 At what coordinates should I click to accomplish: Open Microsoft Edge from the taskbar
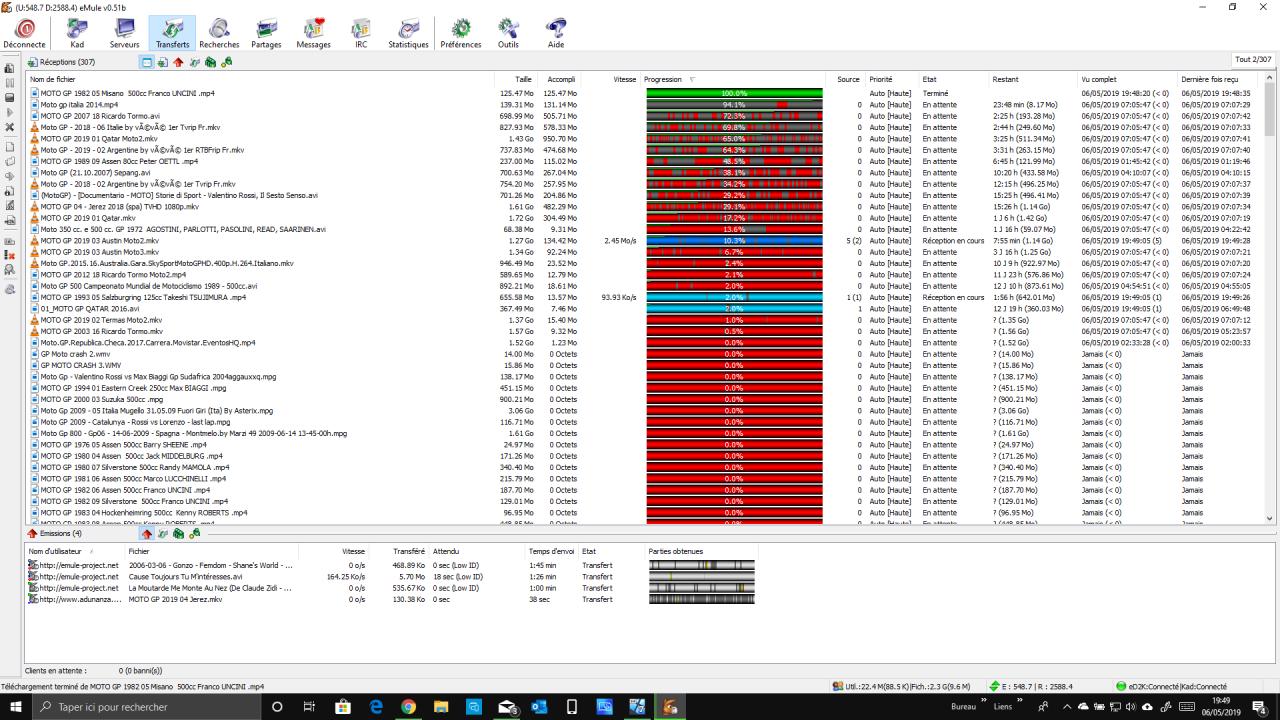376,706
